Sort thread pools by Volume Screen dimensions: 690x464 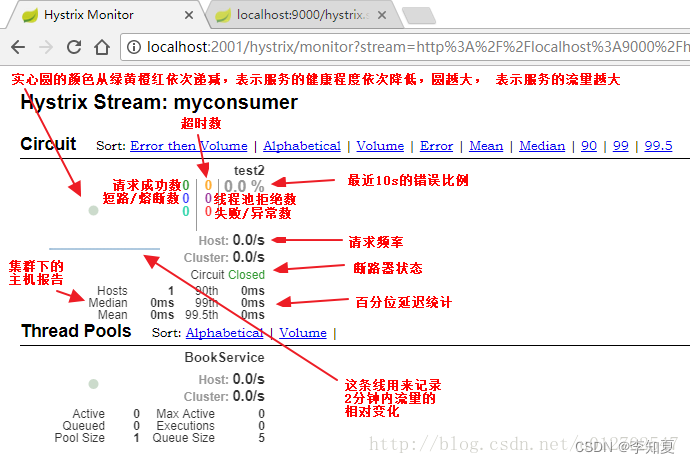pos(303,333)
